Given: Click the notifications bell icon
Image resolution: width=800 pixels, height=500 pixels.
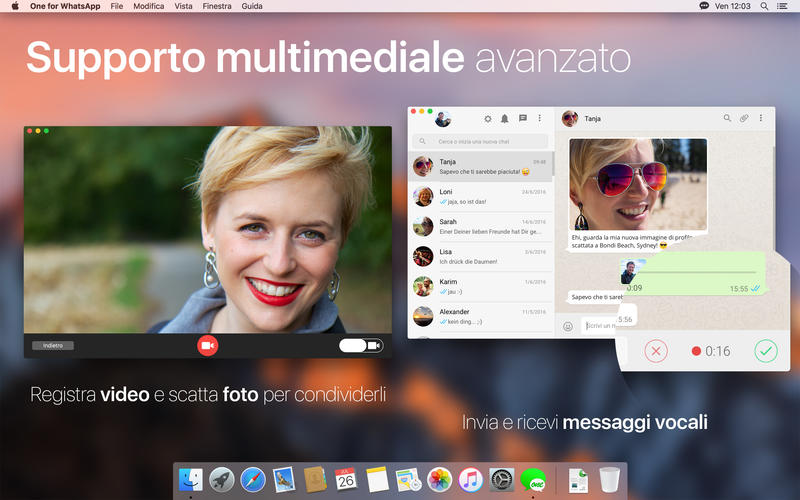Looking at the screenshot, I should (x=505, y=118).
